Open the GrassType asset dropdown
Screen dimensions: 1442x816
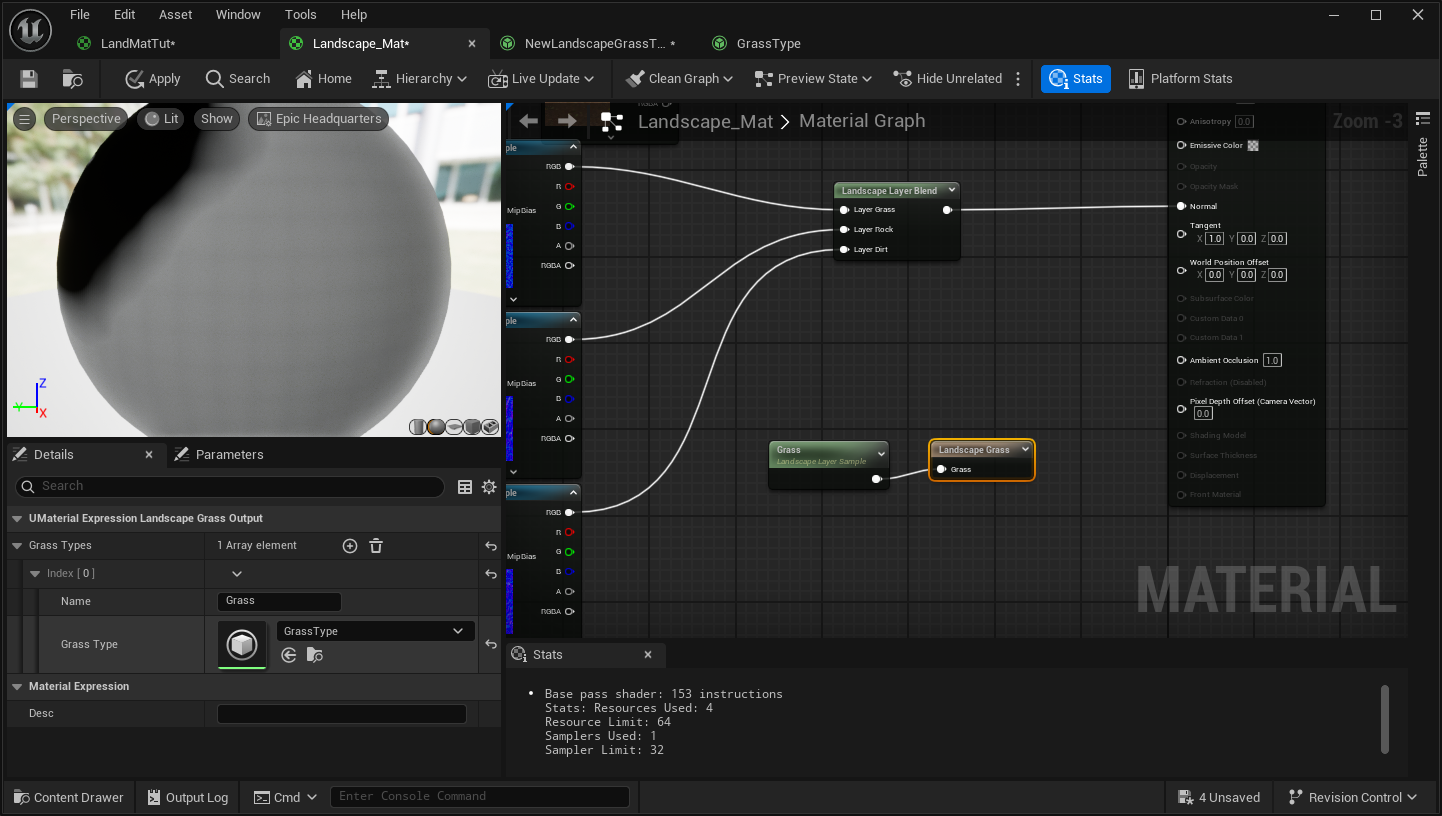pyautogui.click(x=375, y=632)
